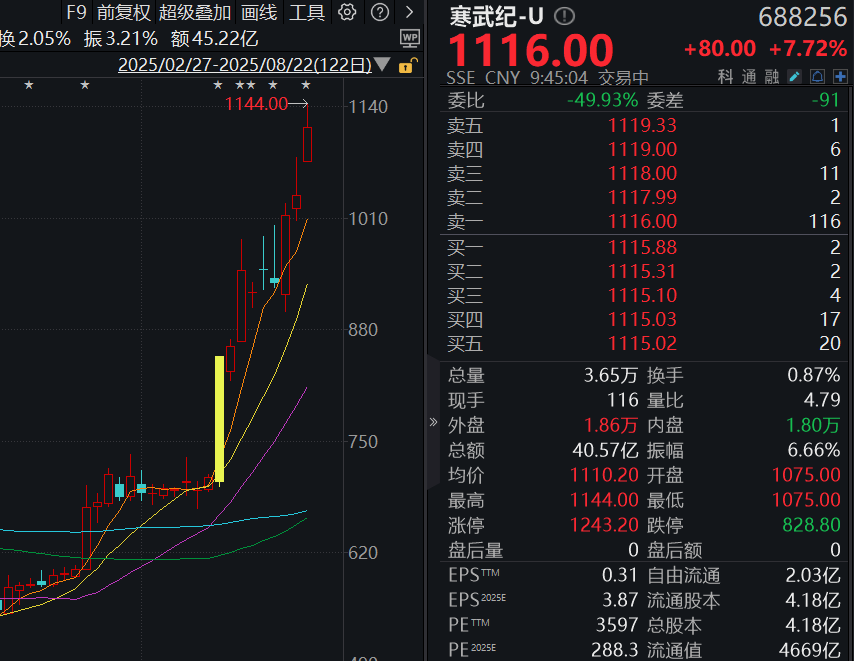Select the 买四 price 1115.03
The image size is (854, 661).
pos(642,320)
